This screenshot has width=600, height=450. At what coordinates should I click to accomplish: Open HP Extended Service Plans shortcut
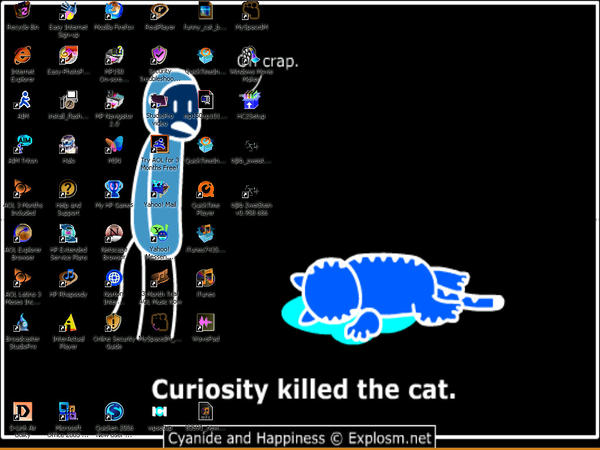pos(68,233)
